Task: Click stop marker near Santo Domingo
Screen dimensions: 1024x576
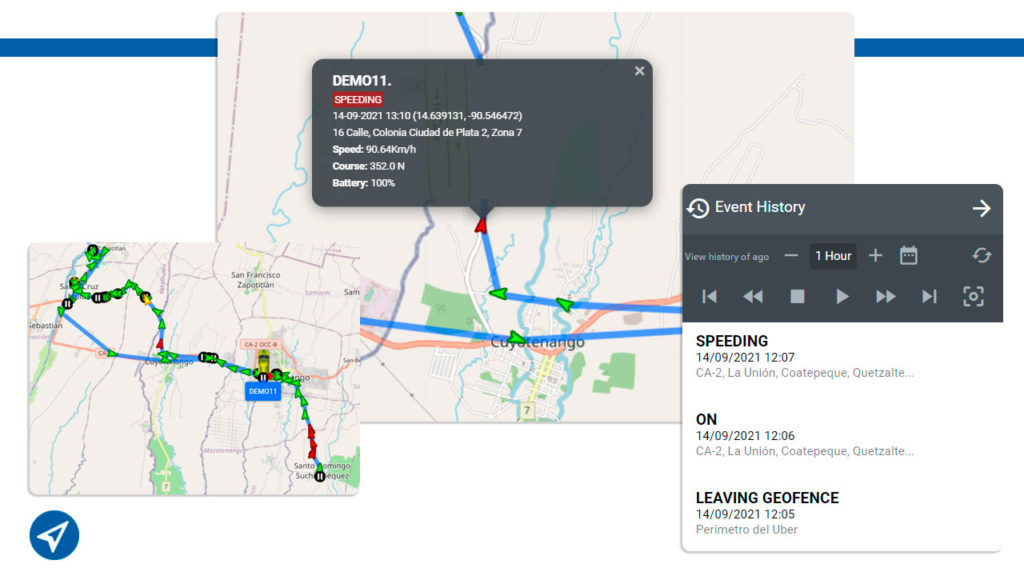Action: pos(319,477)
